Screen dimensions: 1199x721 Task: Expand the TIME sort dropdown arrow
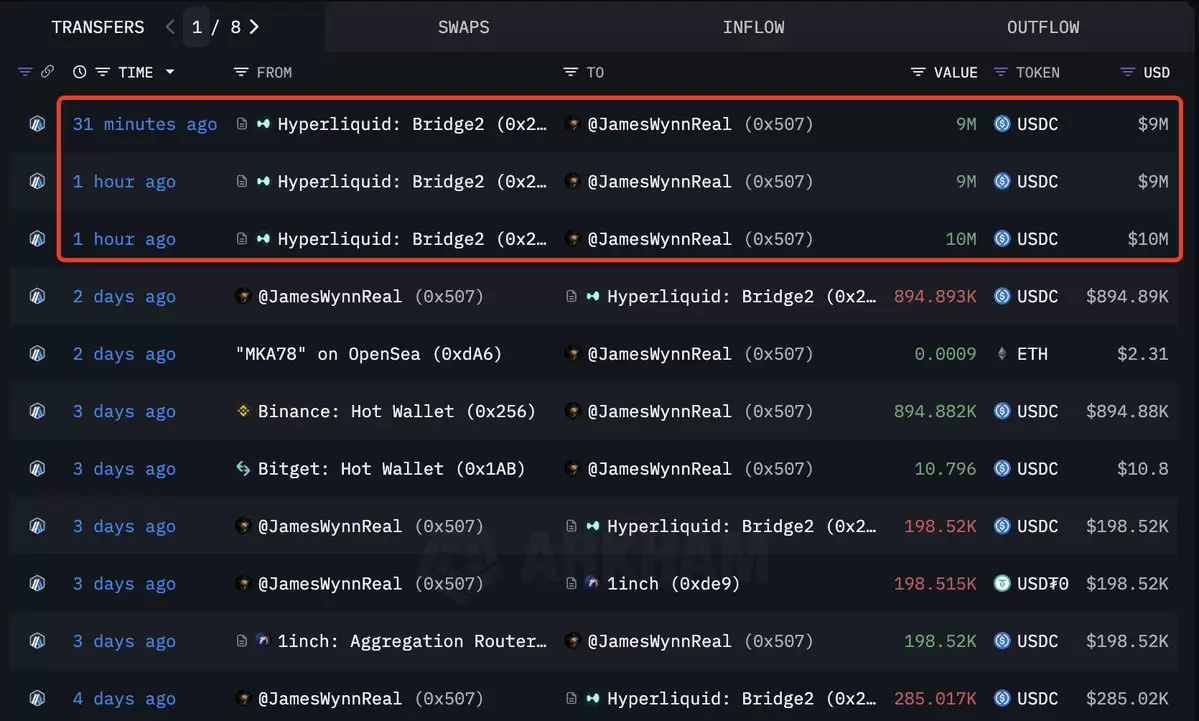tap(170, 72)
